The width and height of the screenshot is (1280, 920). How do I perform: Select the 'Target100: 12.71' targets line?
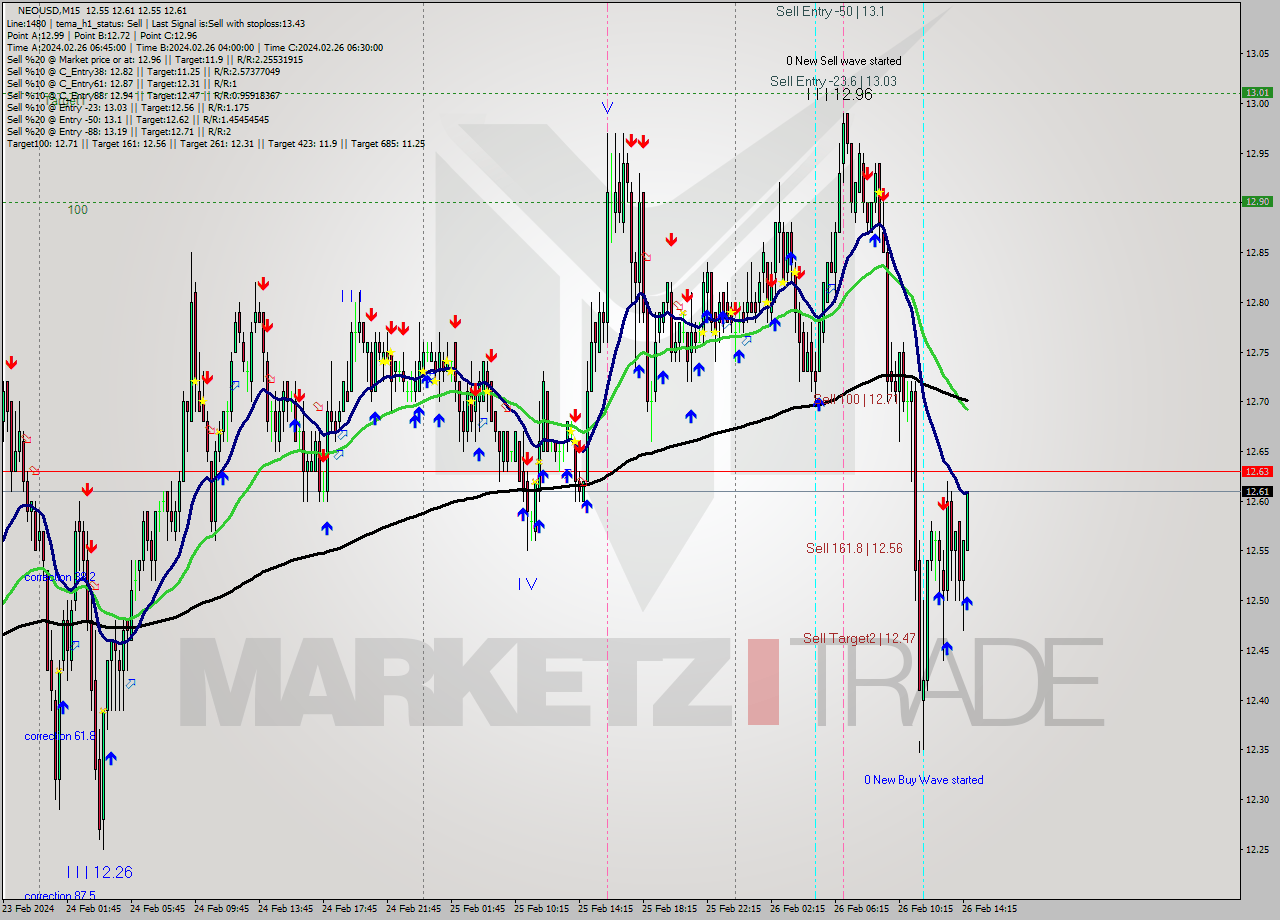click(215, 143)
